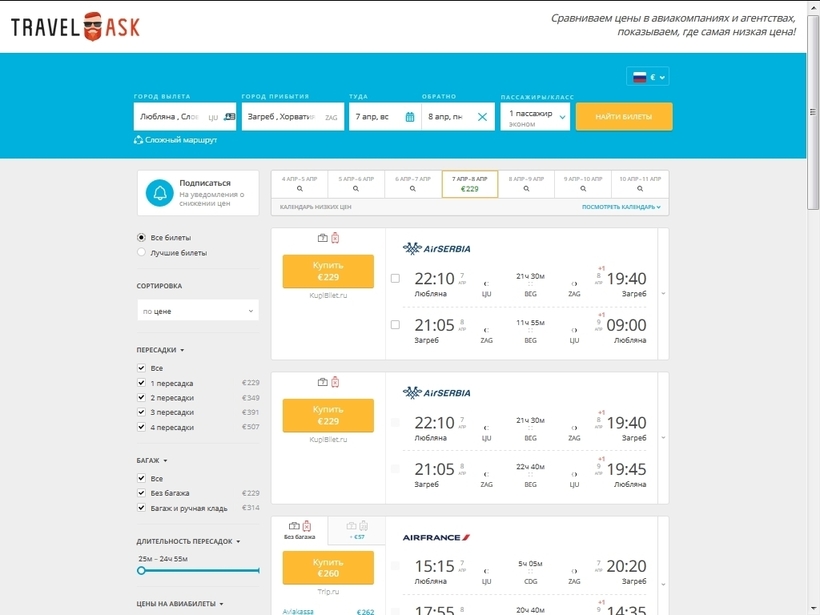Switch to the '+ €57' baggage tab
This screenshot has width=820, height=615.
point(357,530)
